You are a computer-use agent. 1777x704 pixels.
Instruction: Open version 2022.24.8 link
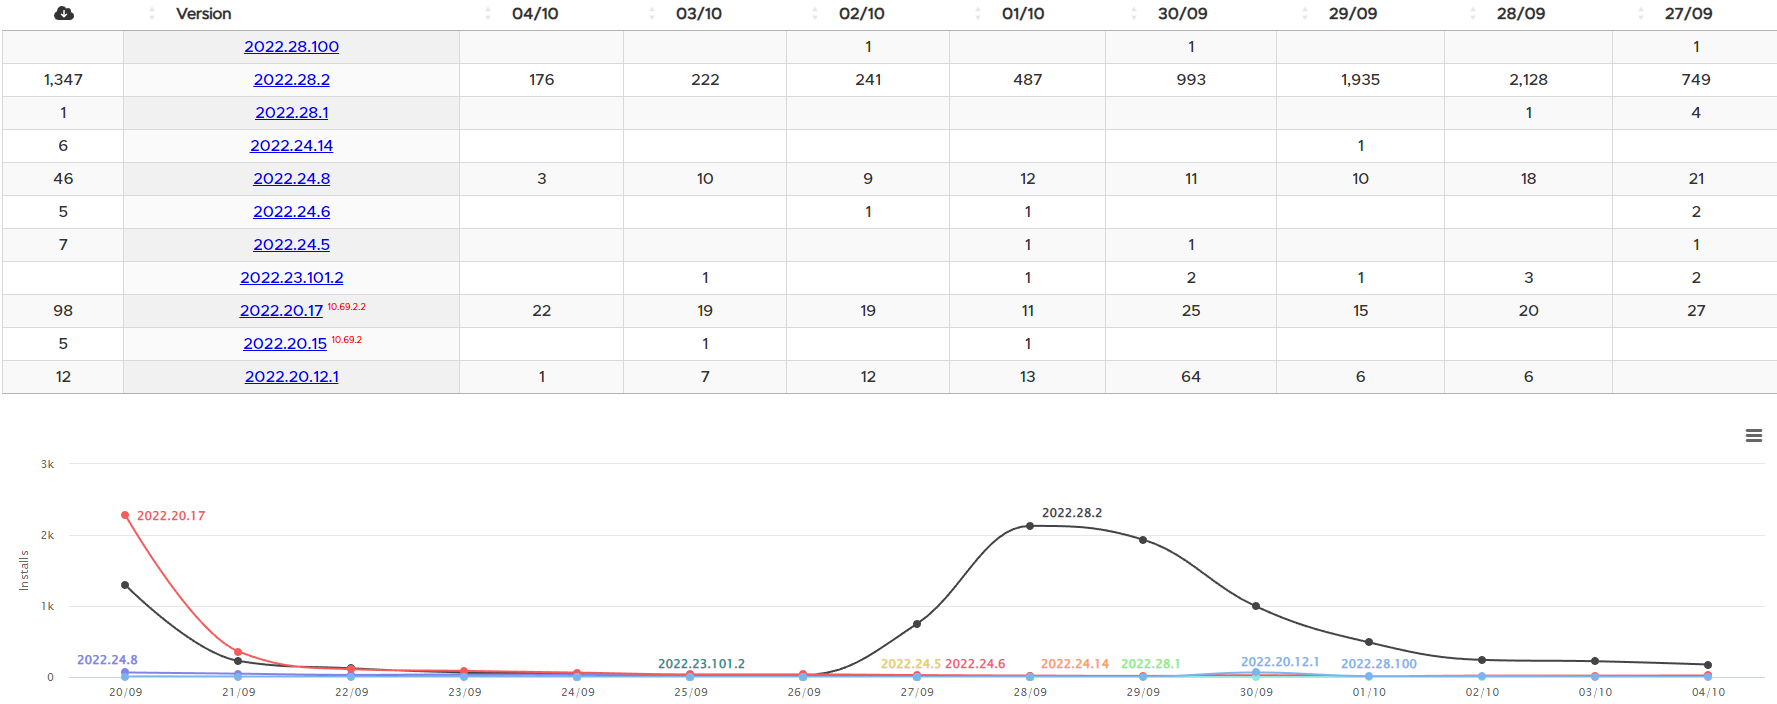291,179
